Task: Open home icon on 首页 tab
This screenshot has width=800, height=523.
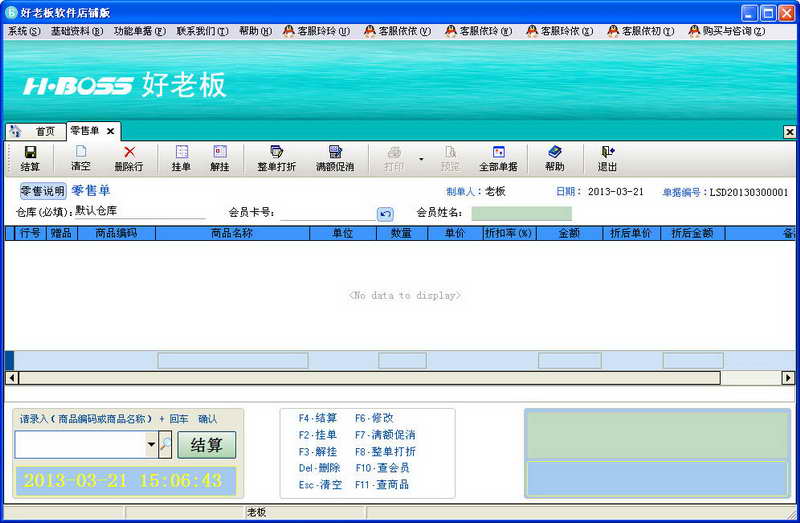Action: tap(16, 131)
